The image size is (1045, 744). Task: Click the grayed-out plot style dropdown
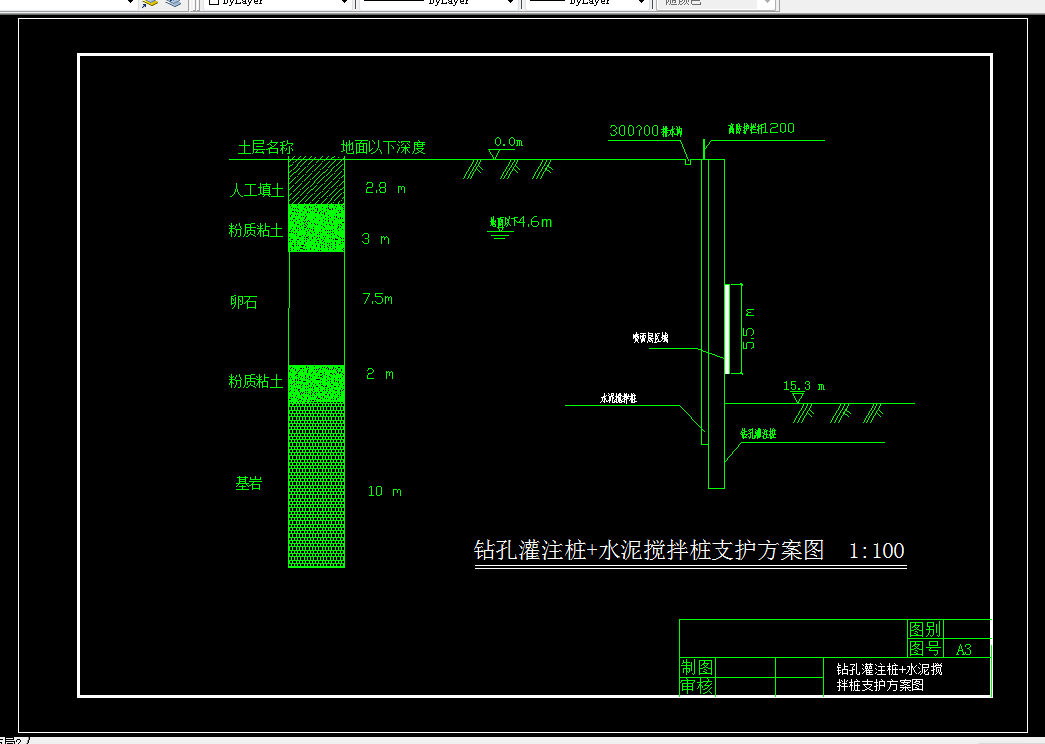715,3
